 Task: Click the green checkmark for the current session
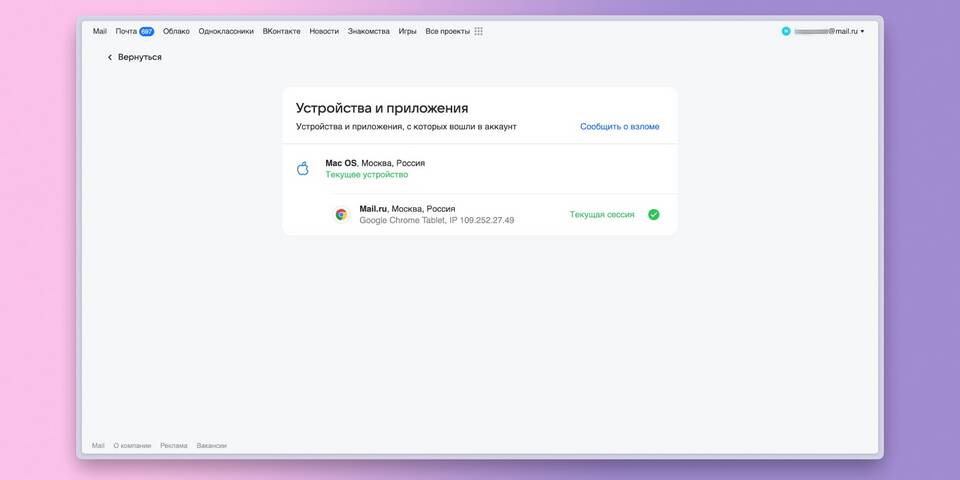click(654, 214)
